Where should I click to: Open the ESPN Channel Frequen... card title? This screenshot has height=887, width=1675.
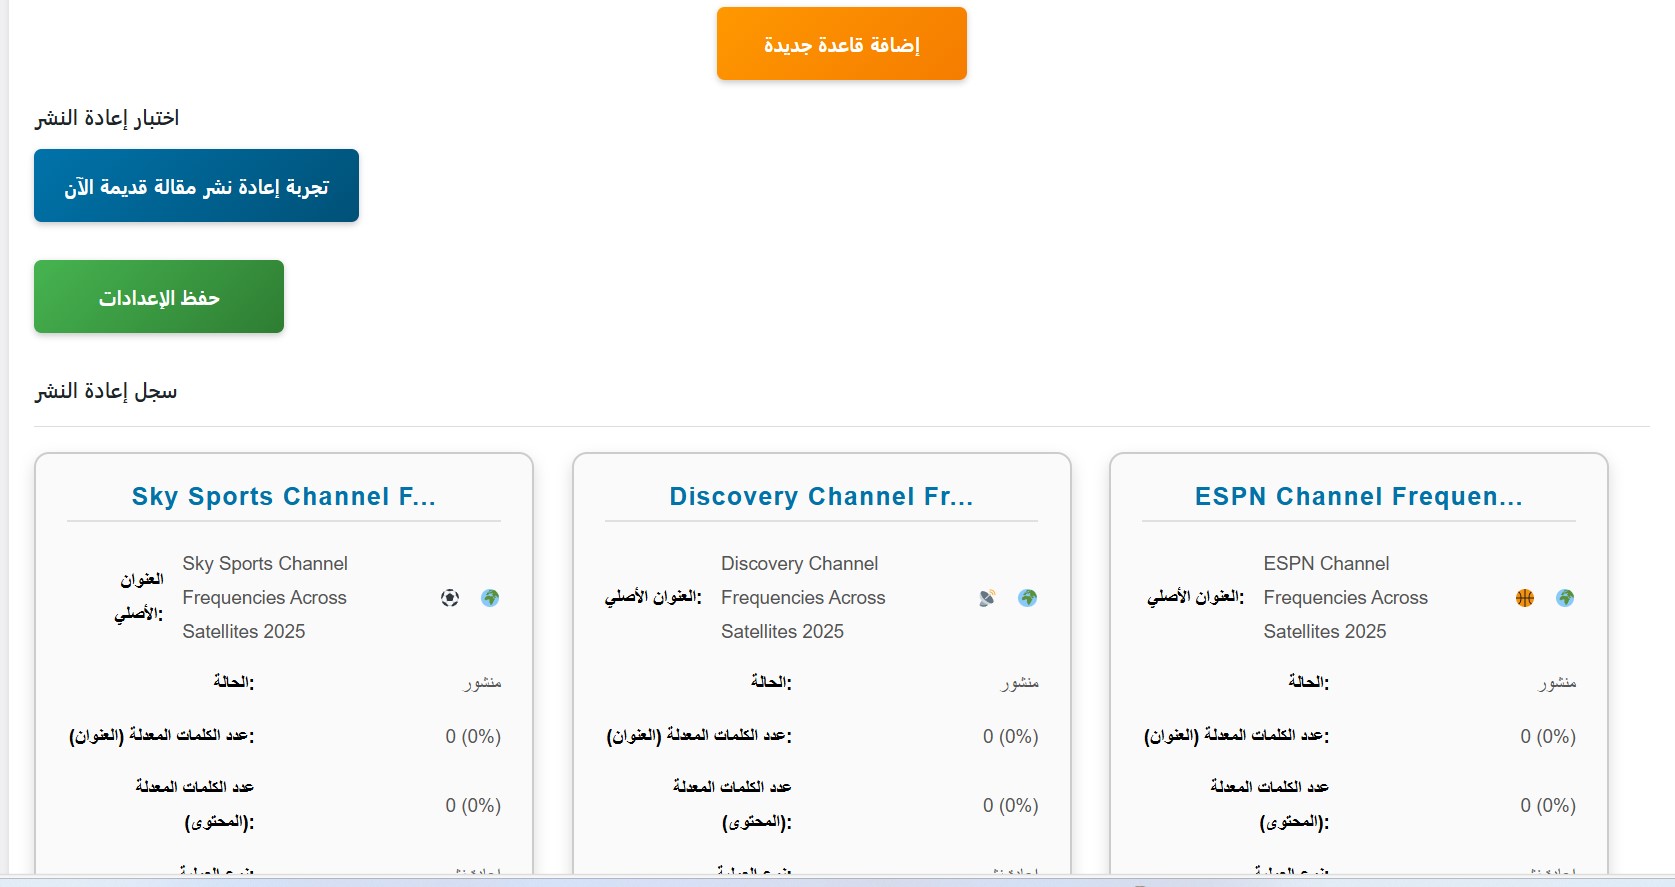1358,497
